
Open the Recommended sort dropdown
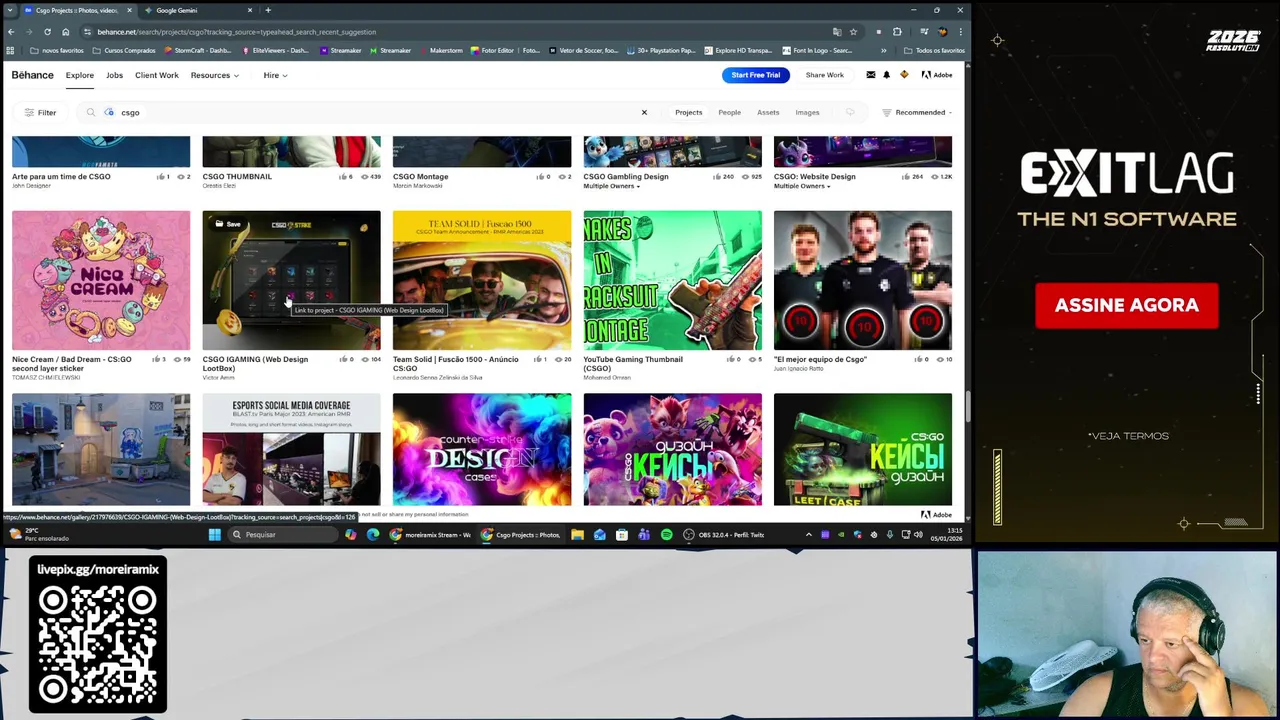coord(917,113)
